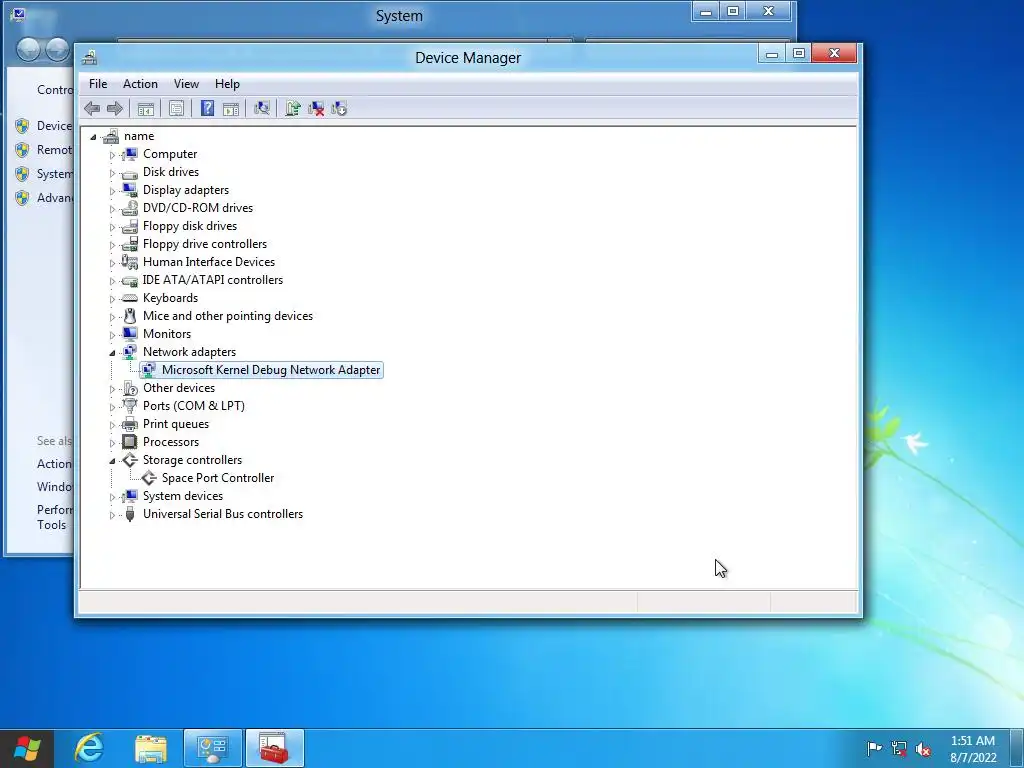1024x768 pixels.
Task: Select the Other devices question-mark icon
Action: click(130, 388)
